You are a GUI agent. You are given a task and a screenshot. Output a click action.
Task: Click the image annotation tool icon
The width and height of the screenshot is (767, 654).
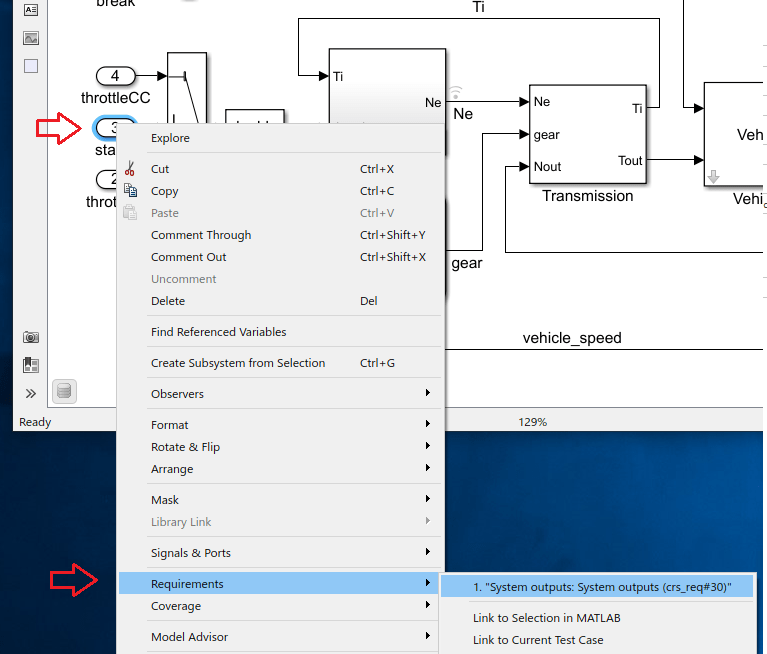point(30,38)
